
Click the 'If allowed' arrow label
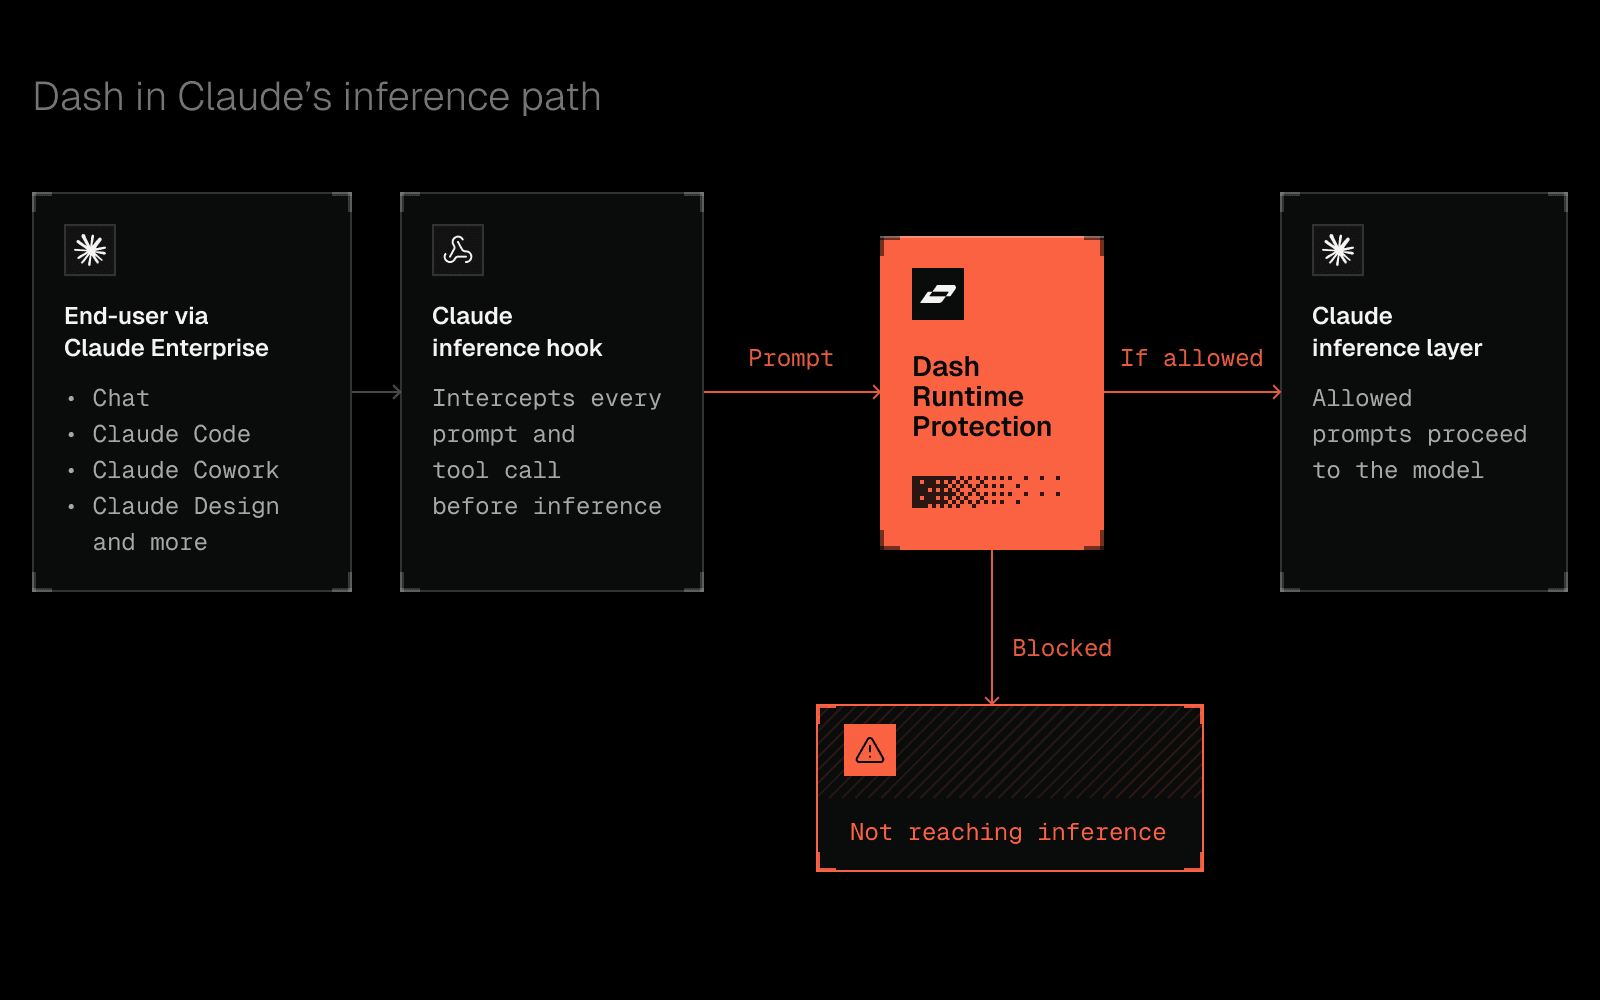pos(1191,358)
